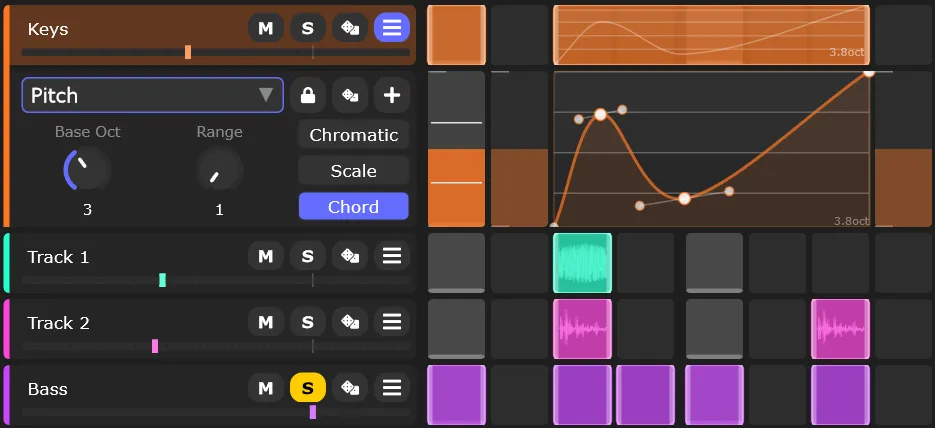Open the Bass track hamburger menu

tap(392, 389)
